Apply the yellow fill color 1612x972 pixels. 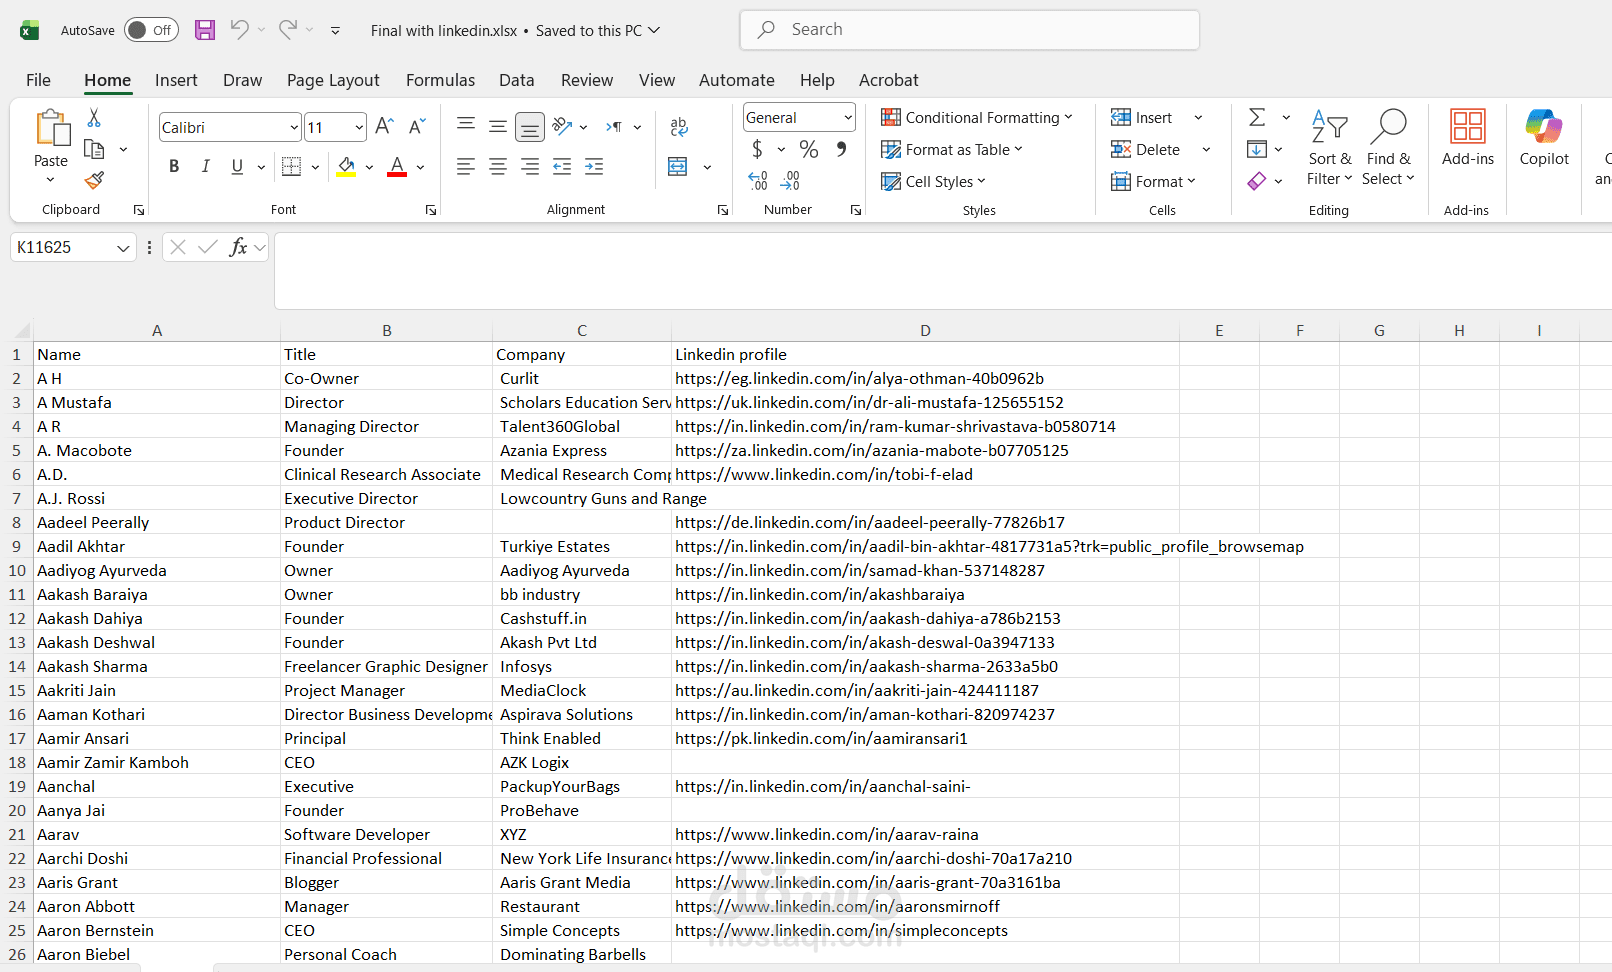coord(346,167)
